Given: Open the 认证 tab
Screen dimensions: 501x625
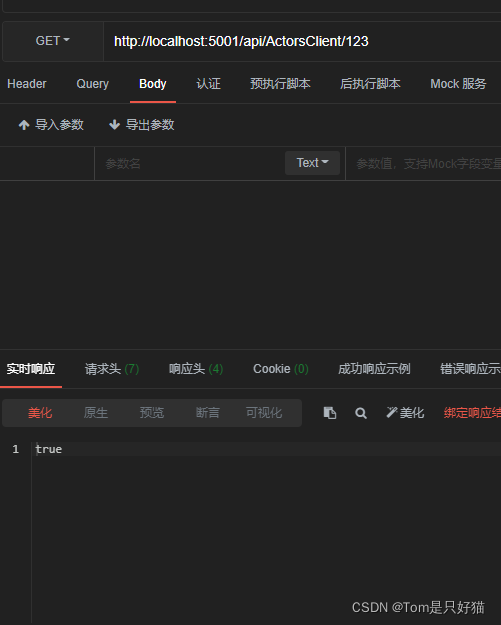Looking at the screenshot, I should 208,84.
